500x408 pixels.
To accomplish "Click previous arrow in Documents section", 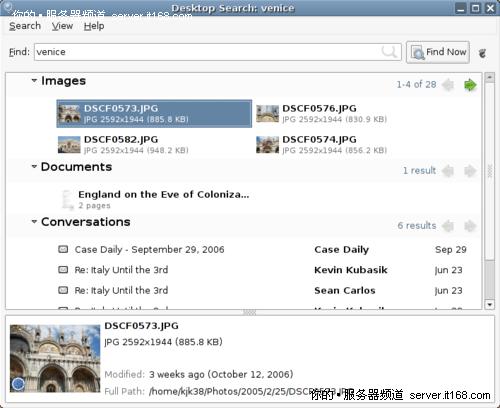I will [x=448, y=171].
